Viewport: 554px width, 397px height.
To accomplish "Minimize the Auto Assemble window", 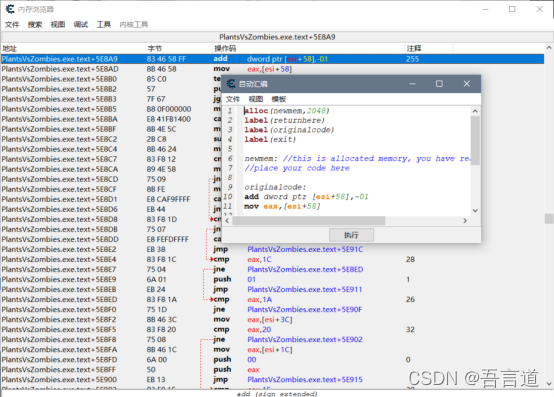I will (412, 84).
